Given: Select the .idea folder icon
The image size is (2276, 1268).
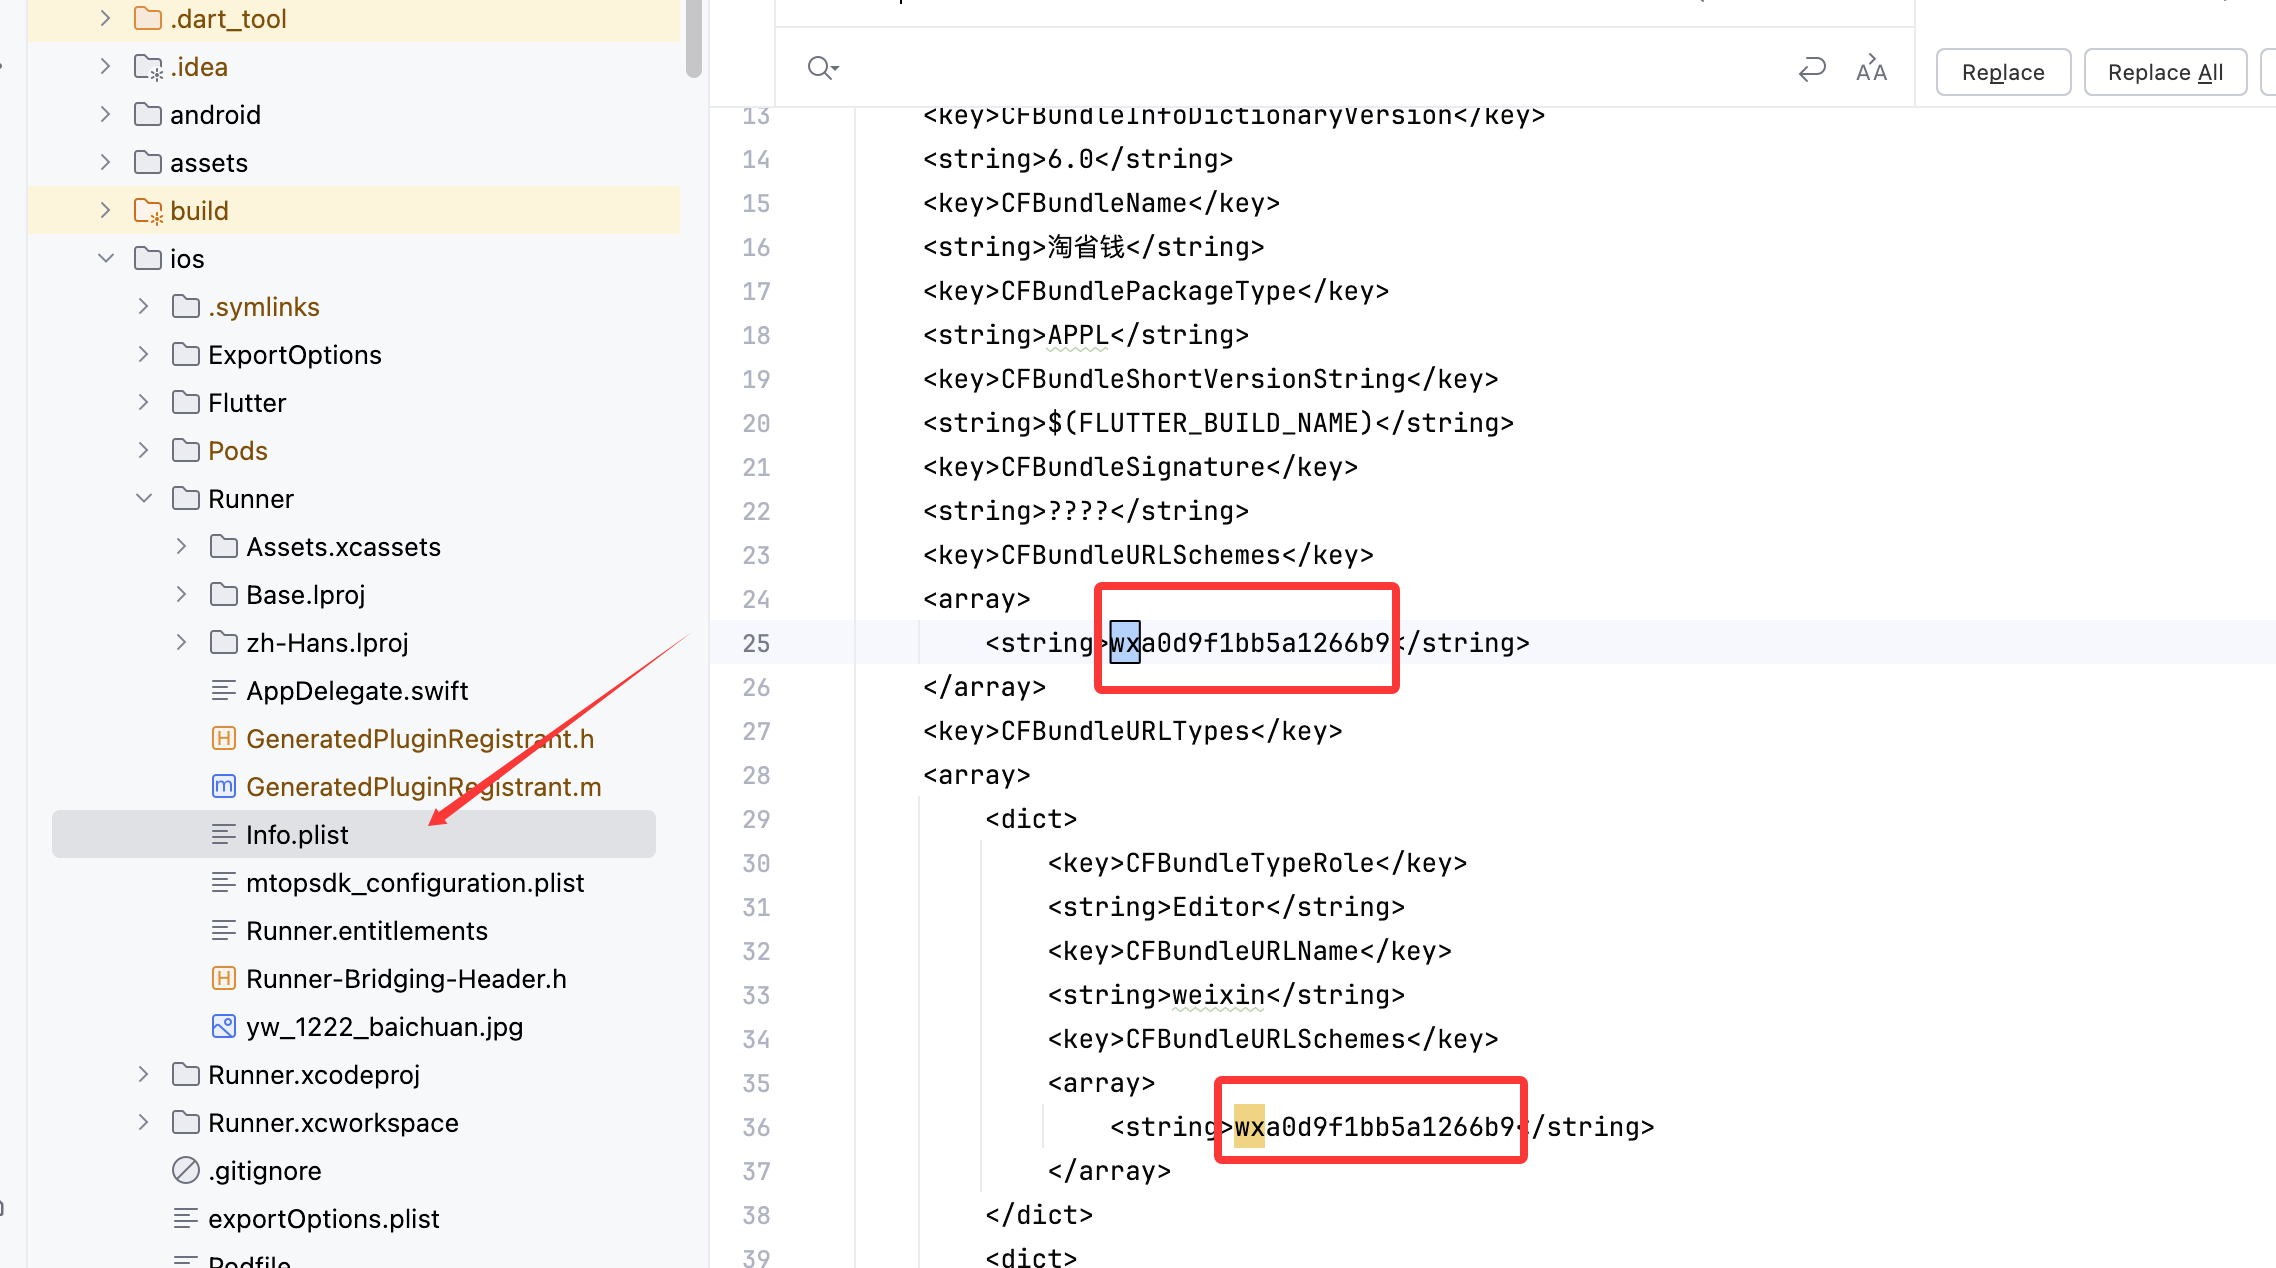Looking at the screenshot, I should (x=148, y=67).
